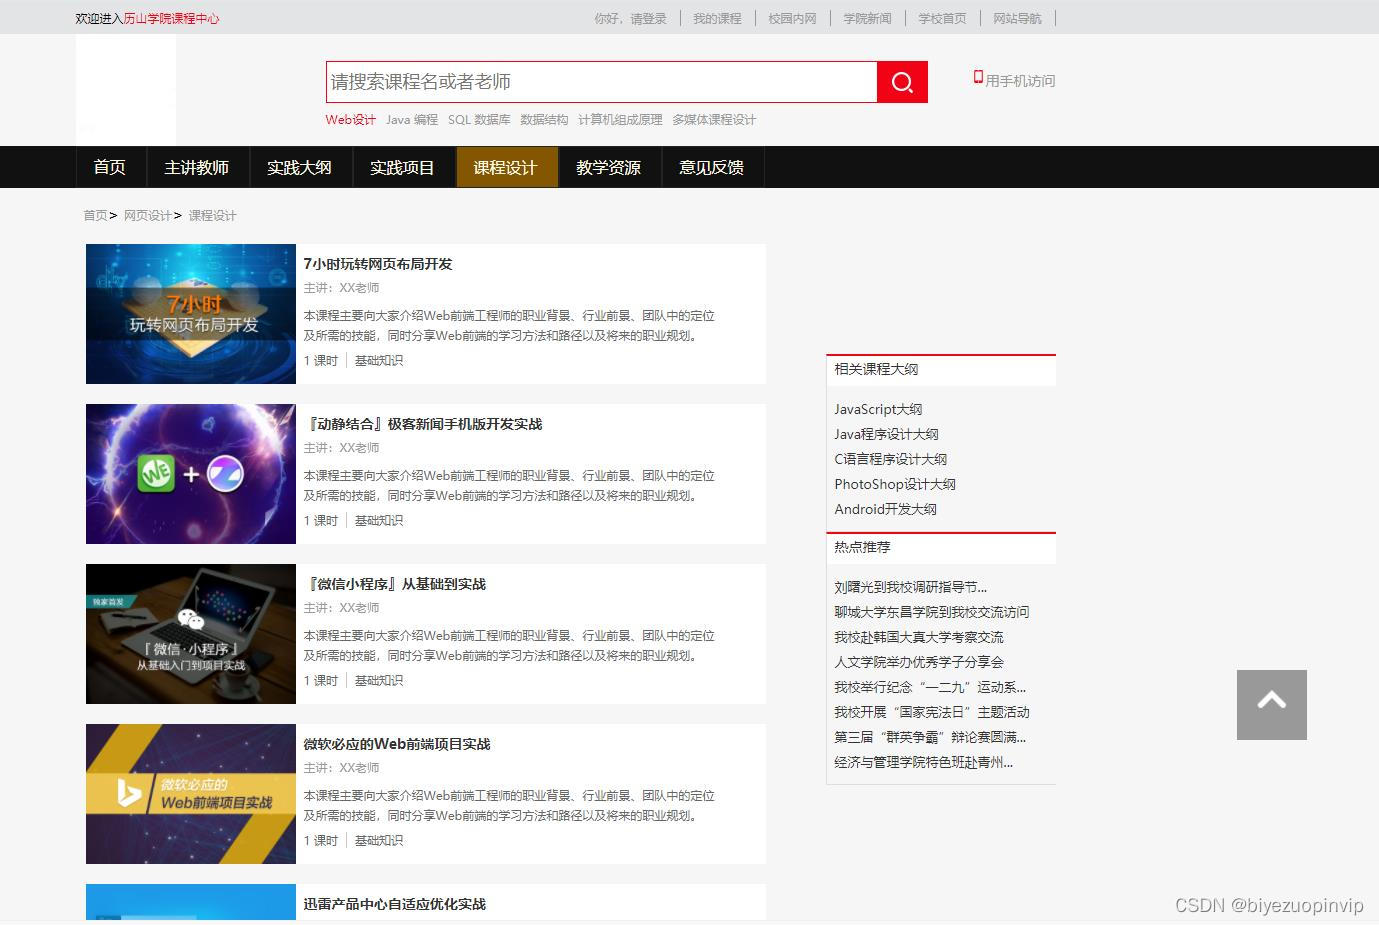1379x925 pixels.
Task: Click the 网页设计 breadcrumb link
Action: 148,215
